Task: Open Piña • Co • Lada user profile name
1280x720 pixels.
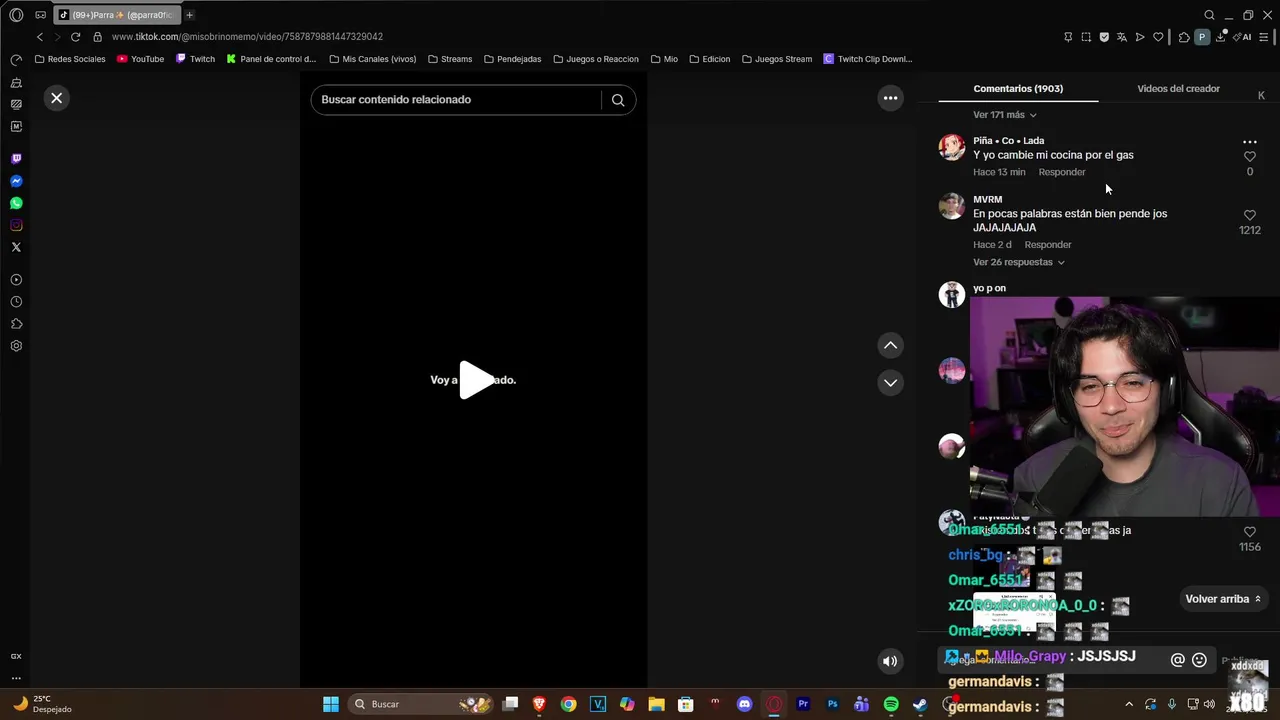Action: [1008, 141]
